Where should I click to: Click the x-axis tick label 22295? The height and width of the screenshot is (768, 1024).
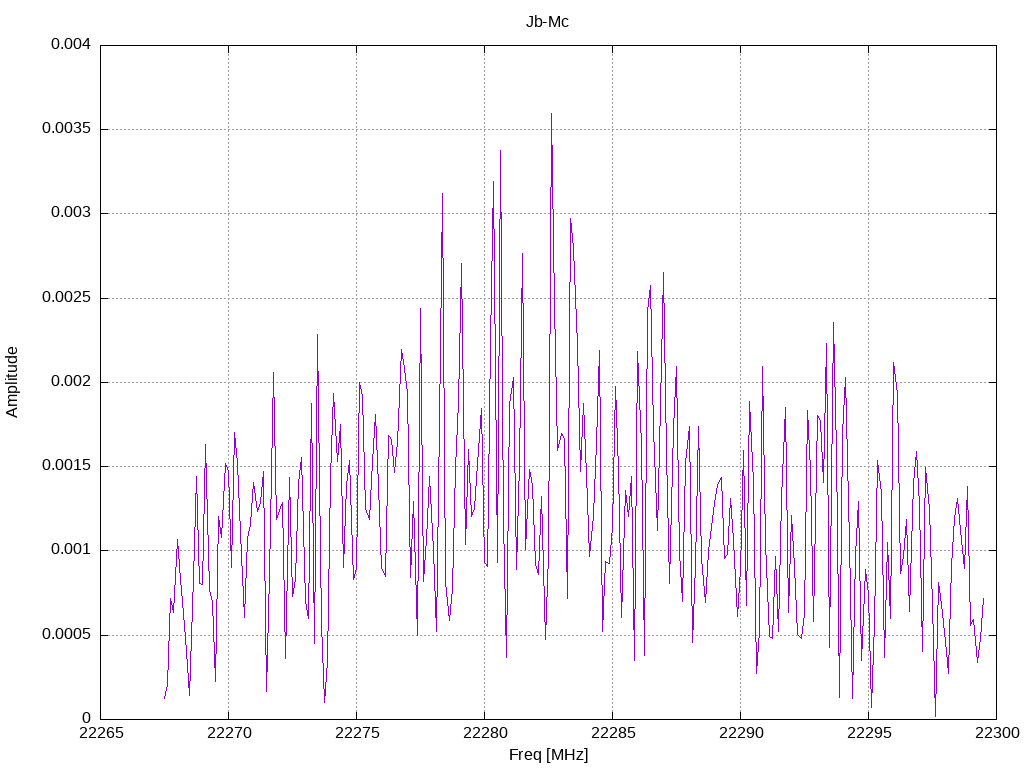pos(869,733)
